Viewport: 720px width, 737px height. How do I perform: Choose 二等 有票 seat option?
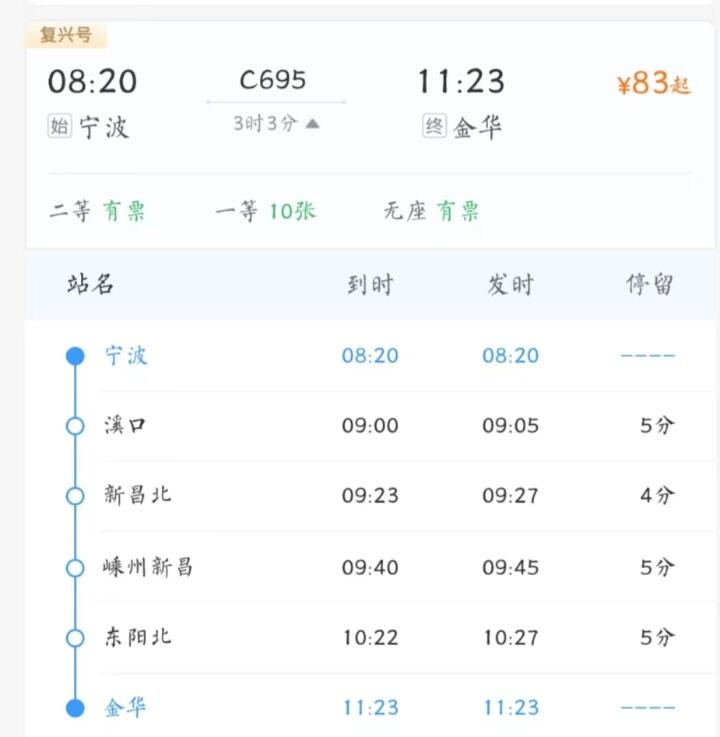[98, 211]
